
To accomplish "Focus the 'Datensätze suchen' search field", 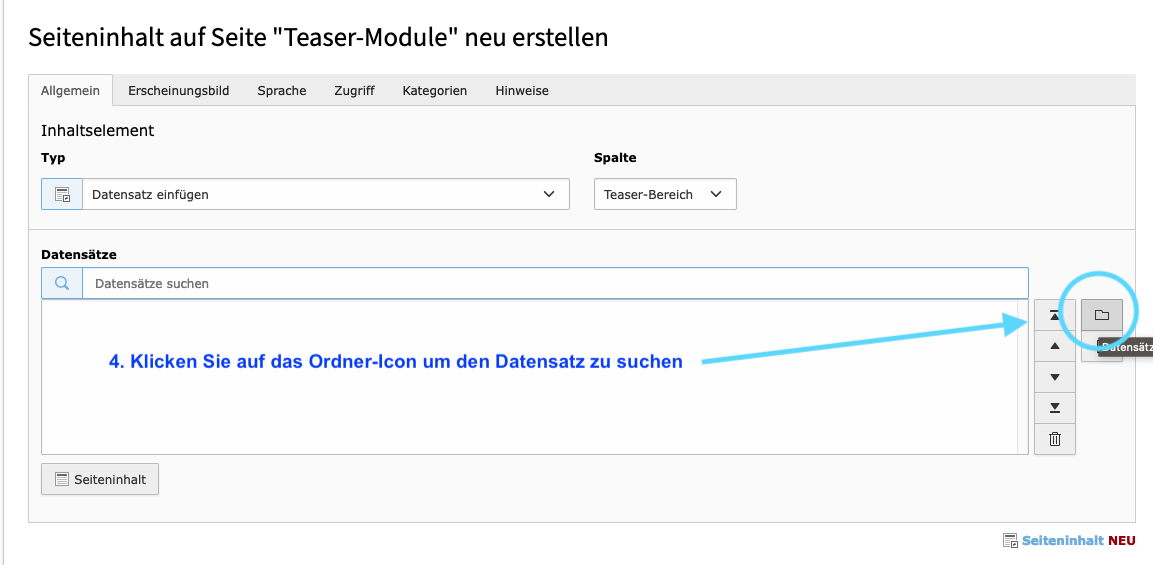I will [x=554, y=283].
